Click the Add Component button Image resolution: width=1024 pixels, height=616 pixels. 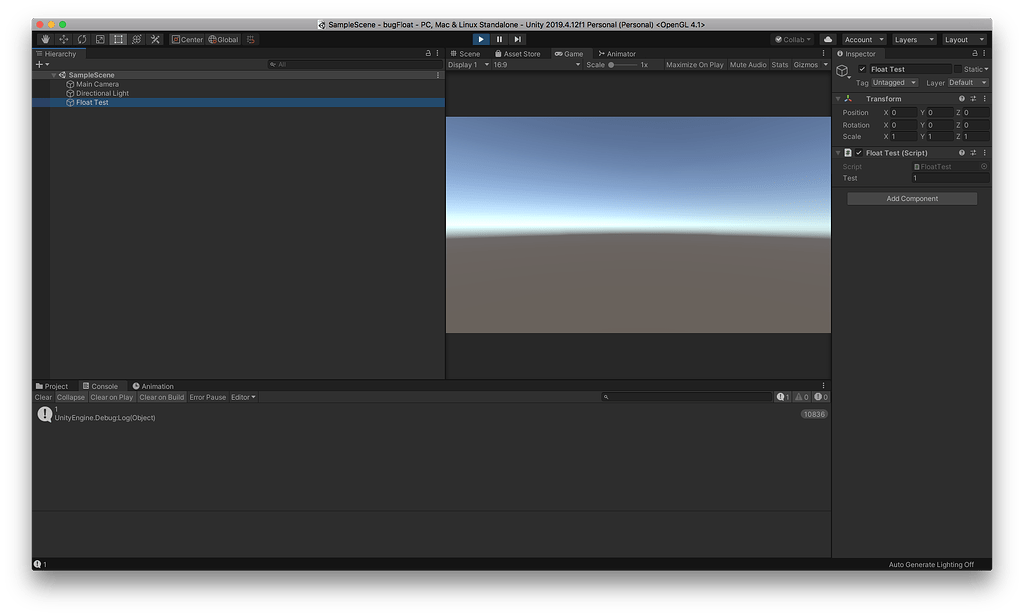pos(912,199)
